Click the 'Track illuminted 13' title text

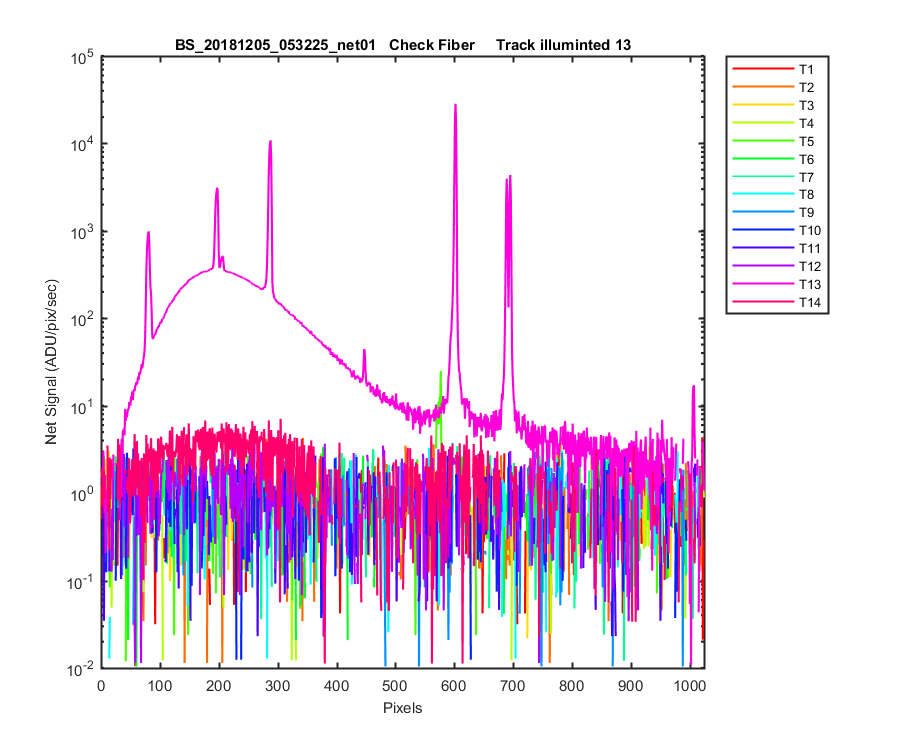tap(564, 45)
